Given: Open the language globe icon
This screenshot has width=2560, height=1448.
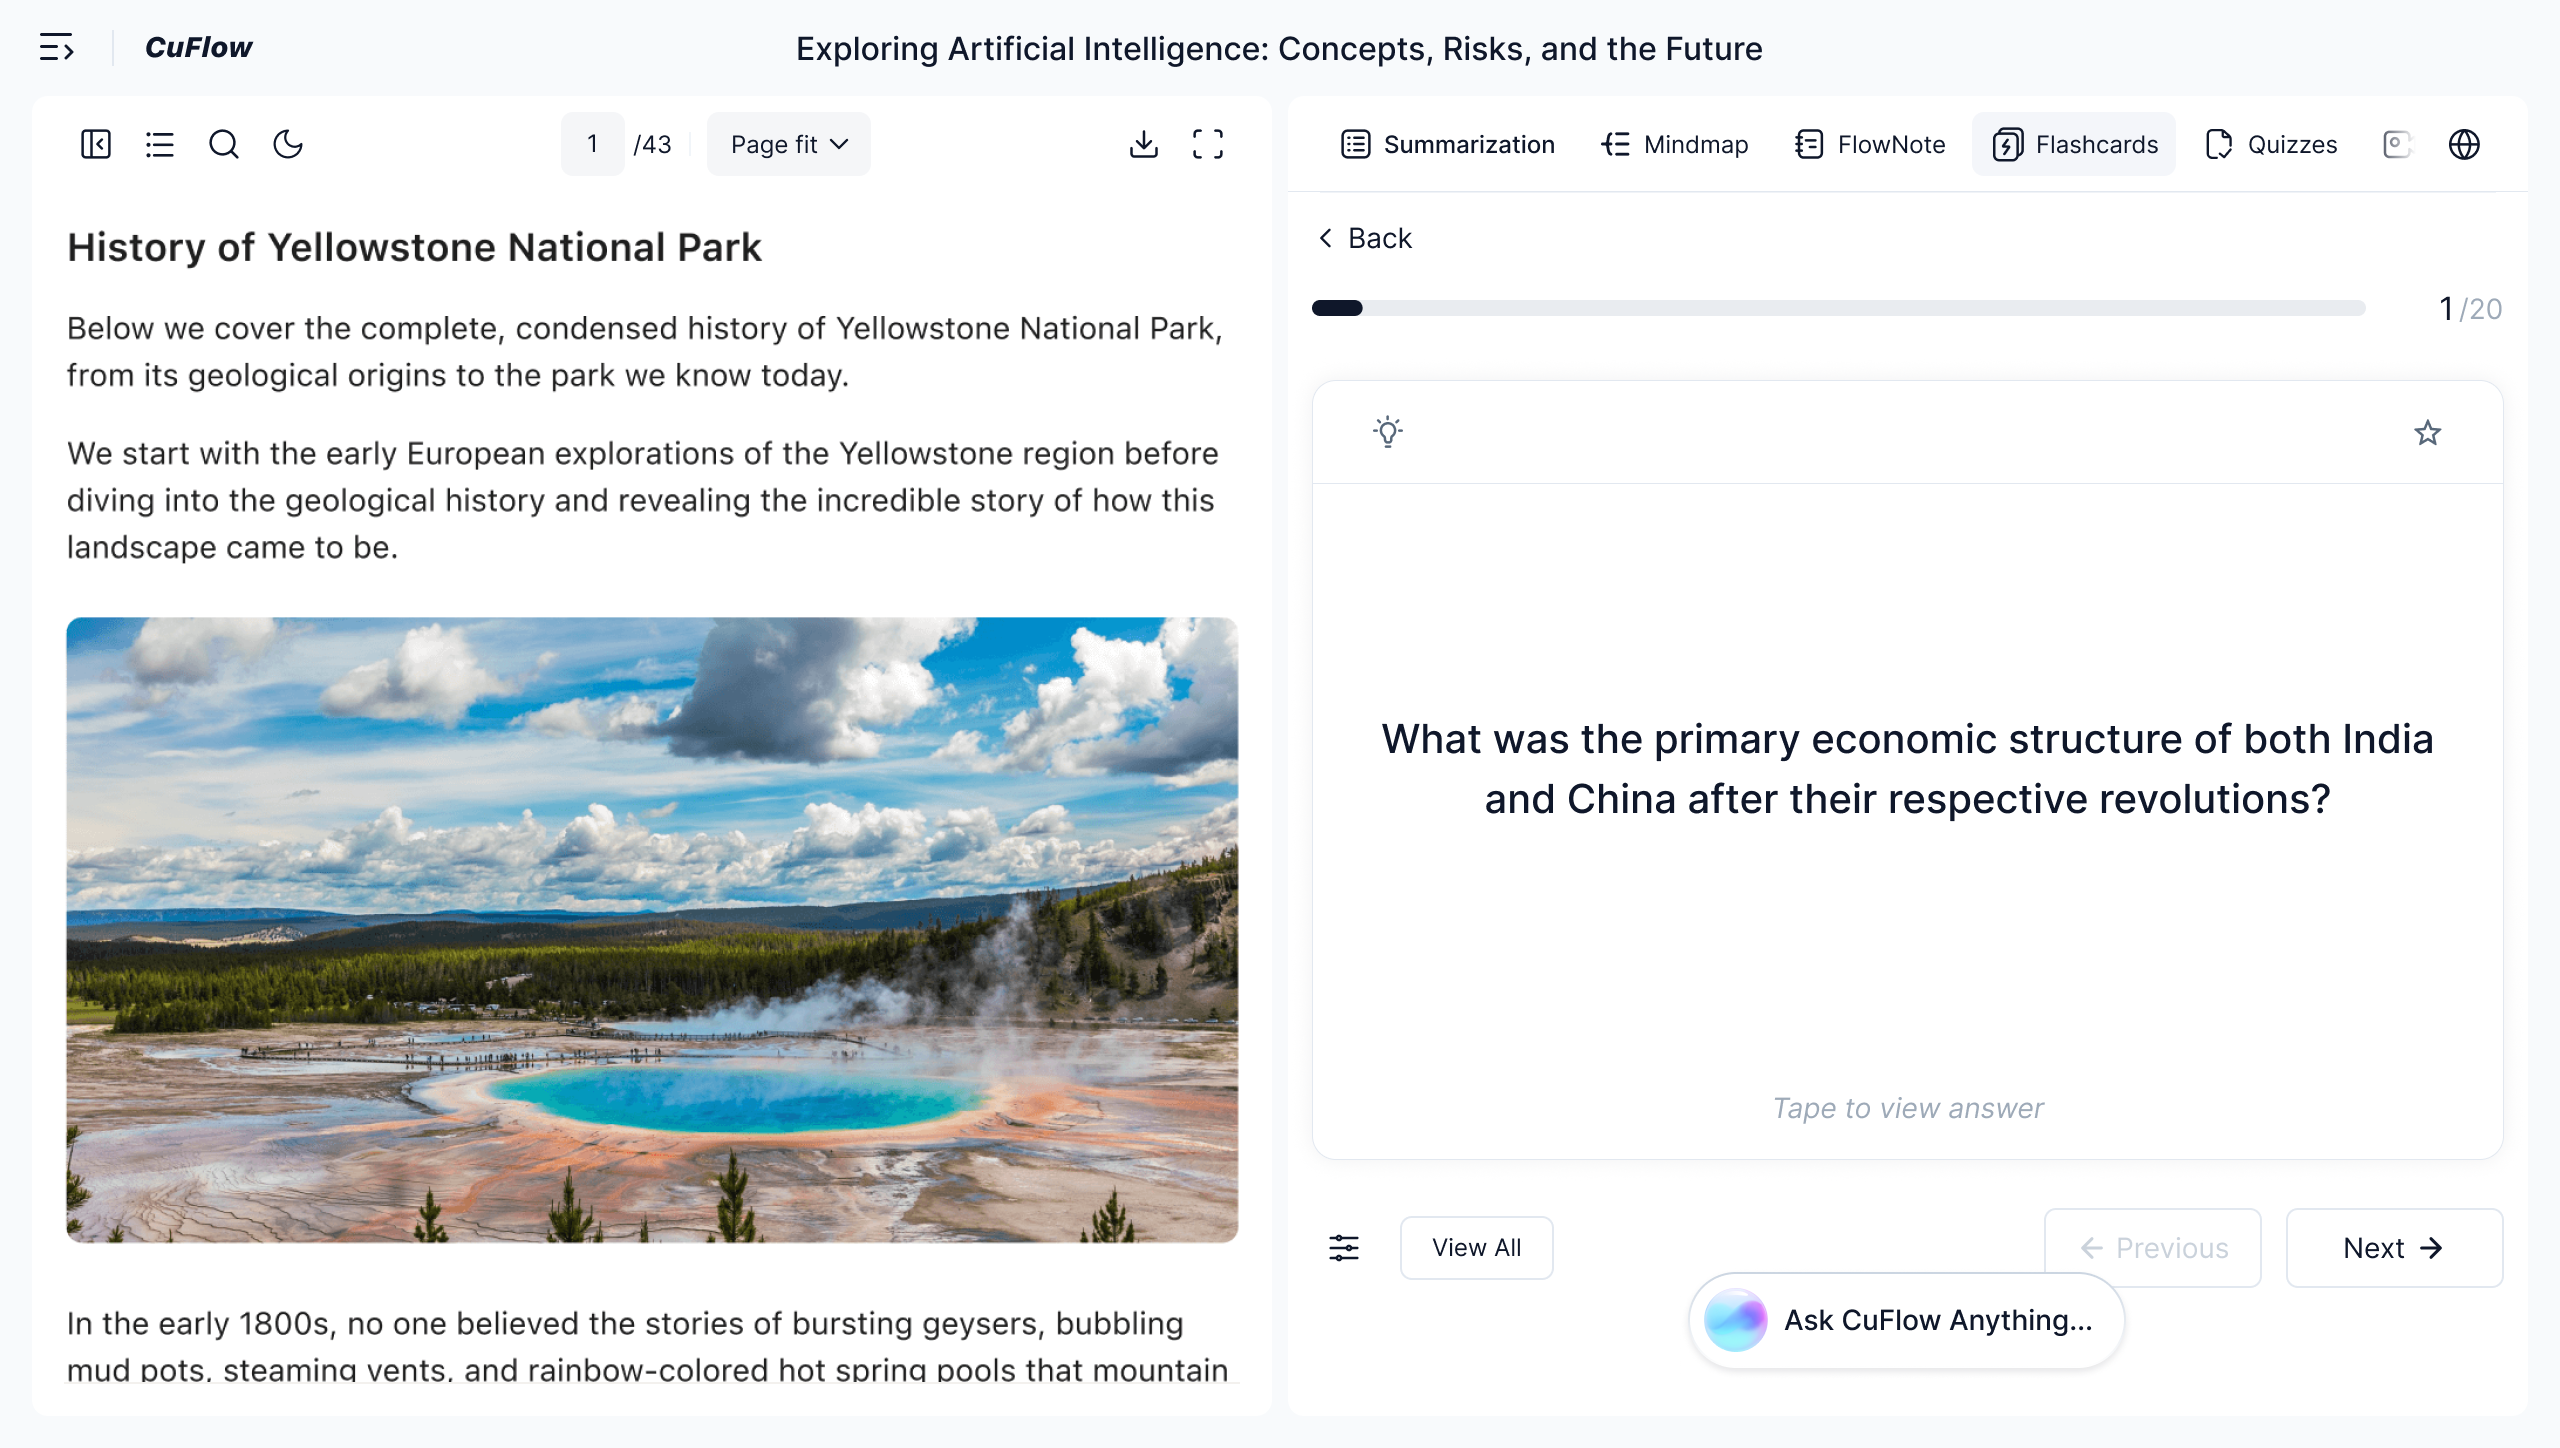Looking at the screenshot, I should click(2464, 144).
